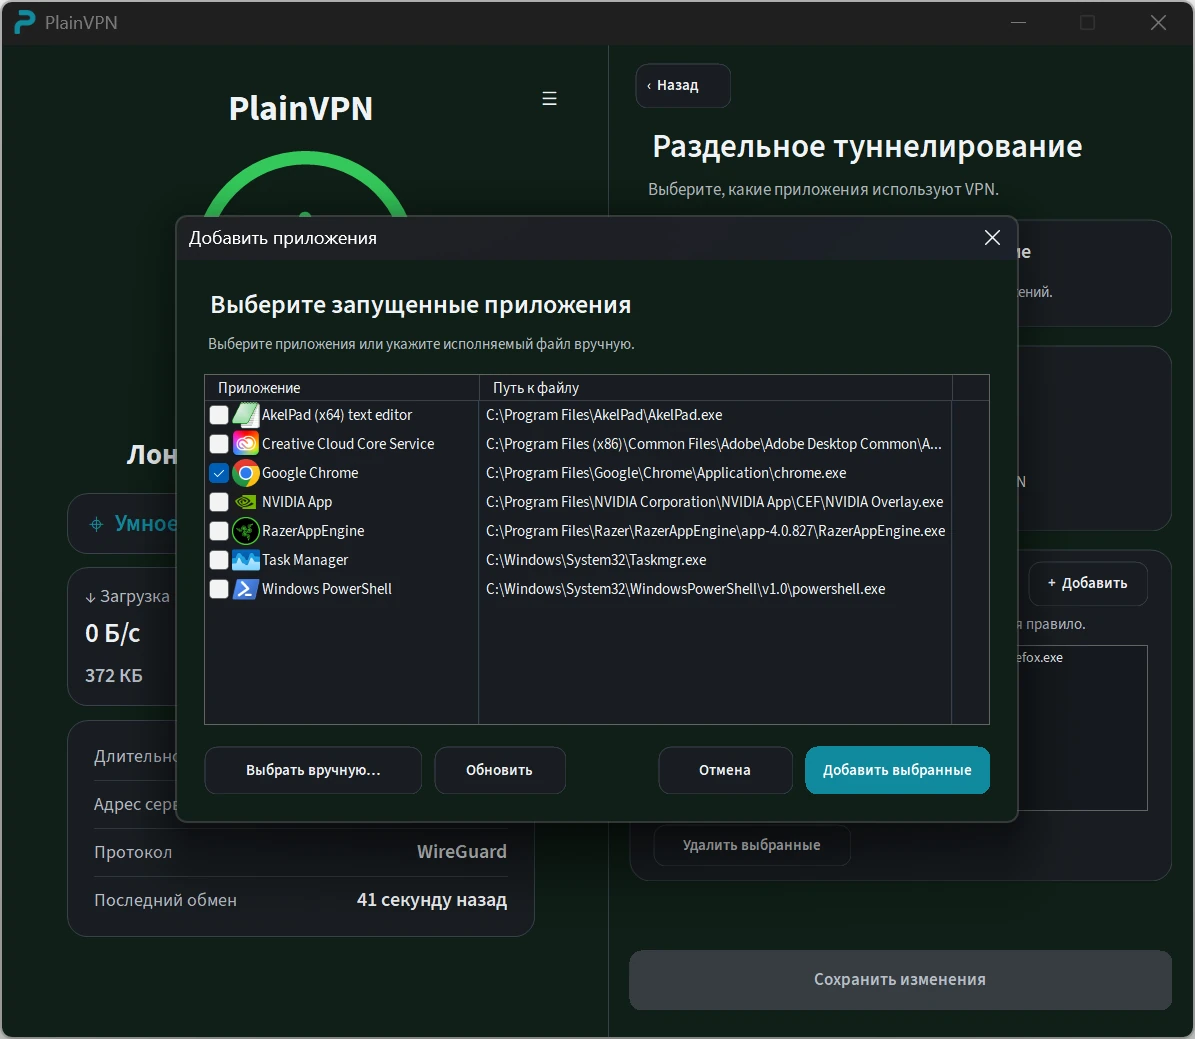
Task: Click the Google Chrome icon in list
Action: click(x=245, y=473)
